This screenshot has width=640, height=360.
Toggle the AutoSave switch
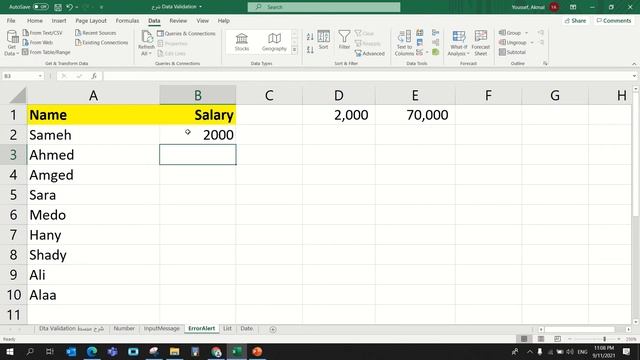pyautogui.click(x=40, y=7)
